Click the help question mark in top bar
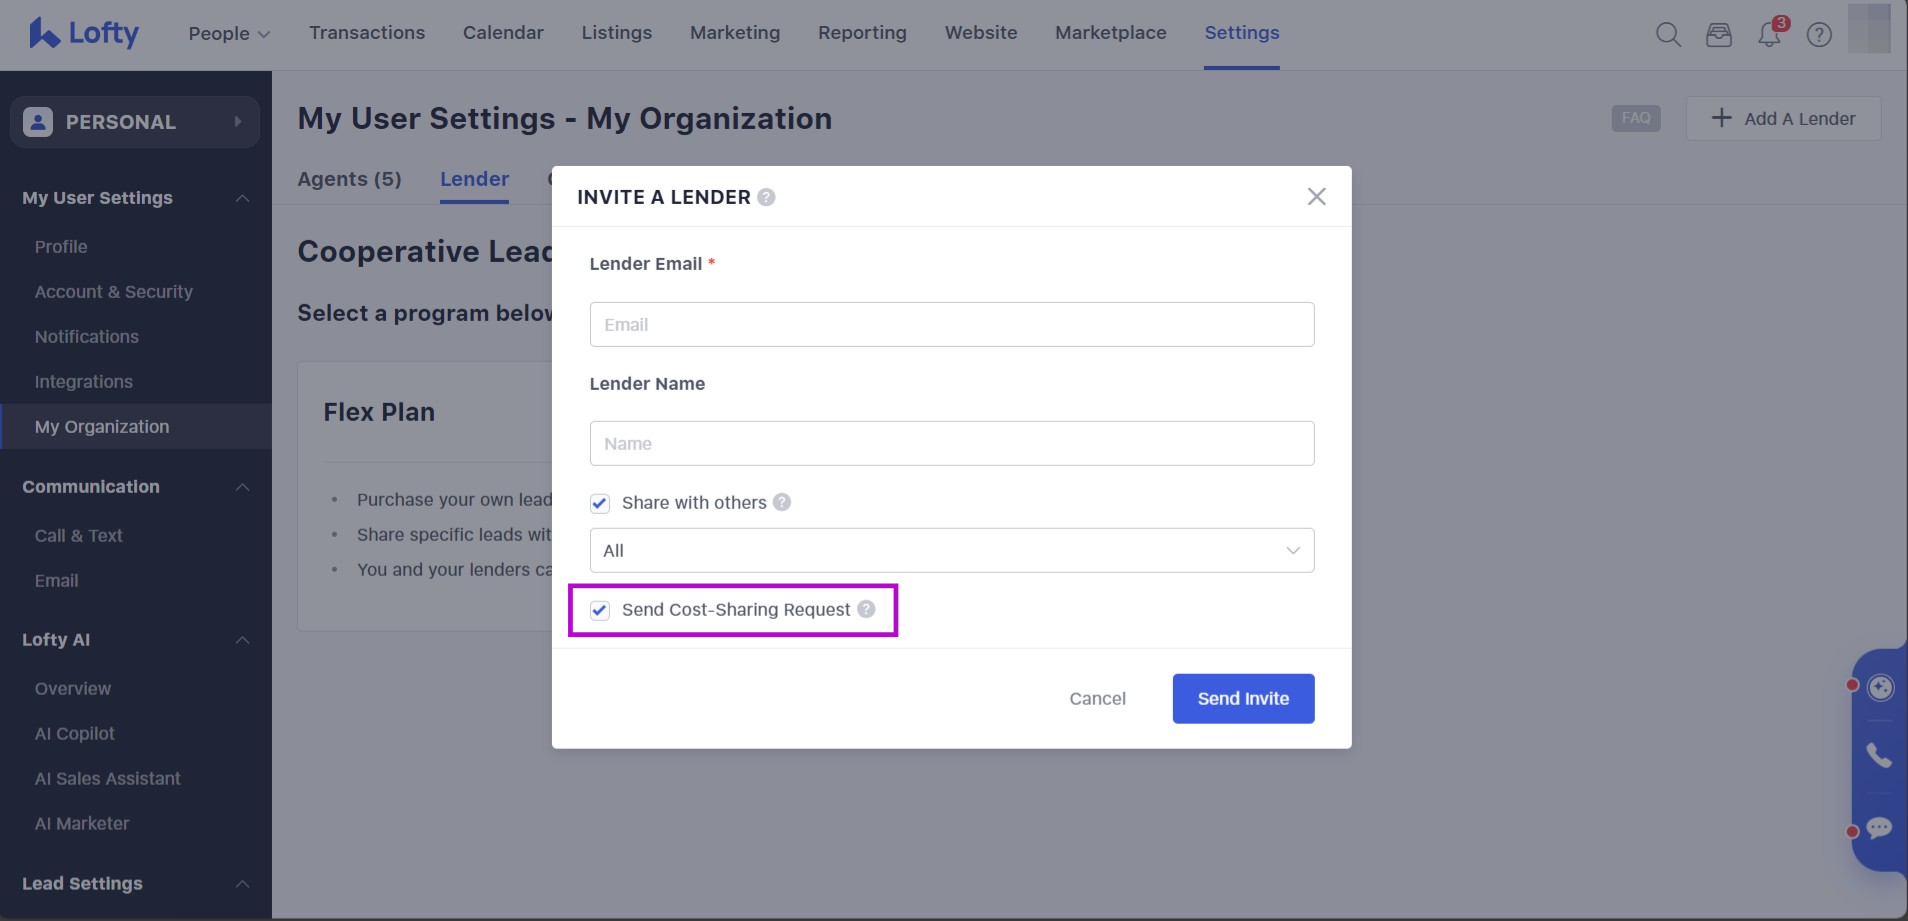Viewport: 1908px width, 921px height. [x=1818, y=35]
